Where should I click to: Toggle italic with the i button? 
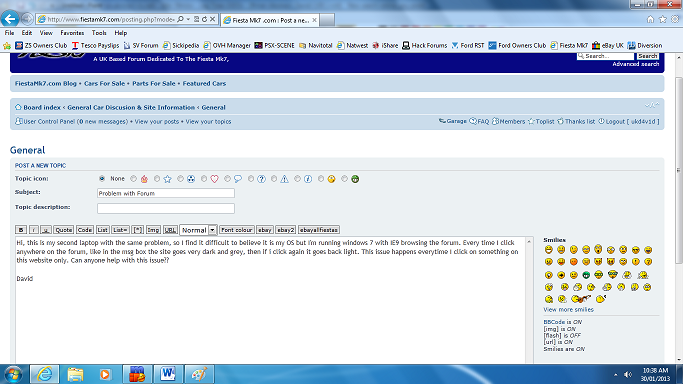(34, 230)
